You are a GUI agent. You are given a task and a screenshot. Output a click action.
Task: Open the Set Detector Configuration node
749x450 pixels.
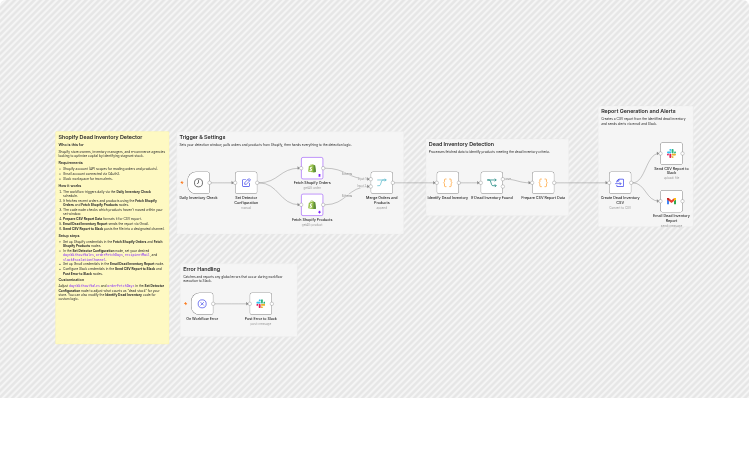pyautogui.click(x=246, y=182)
